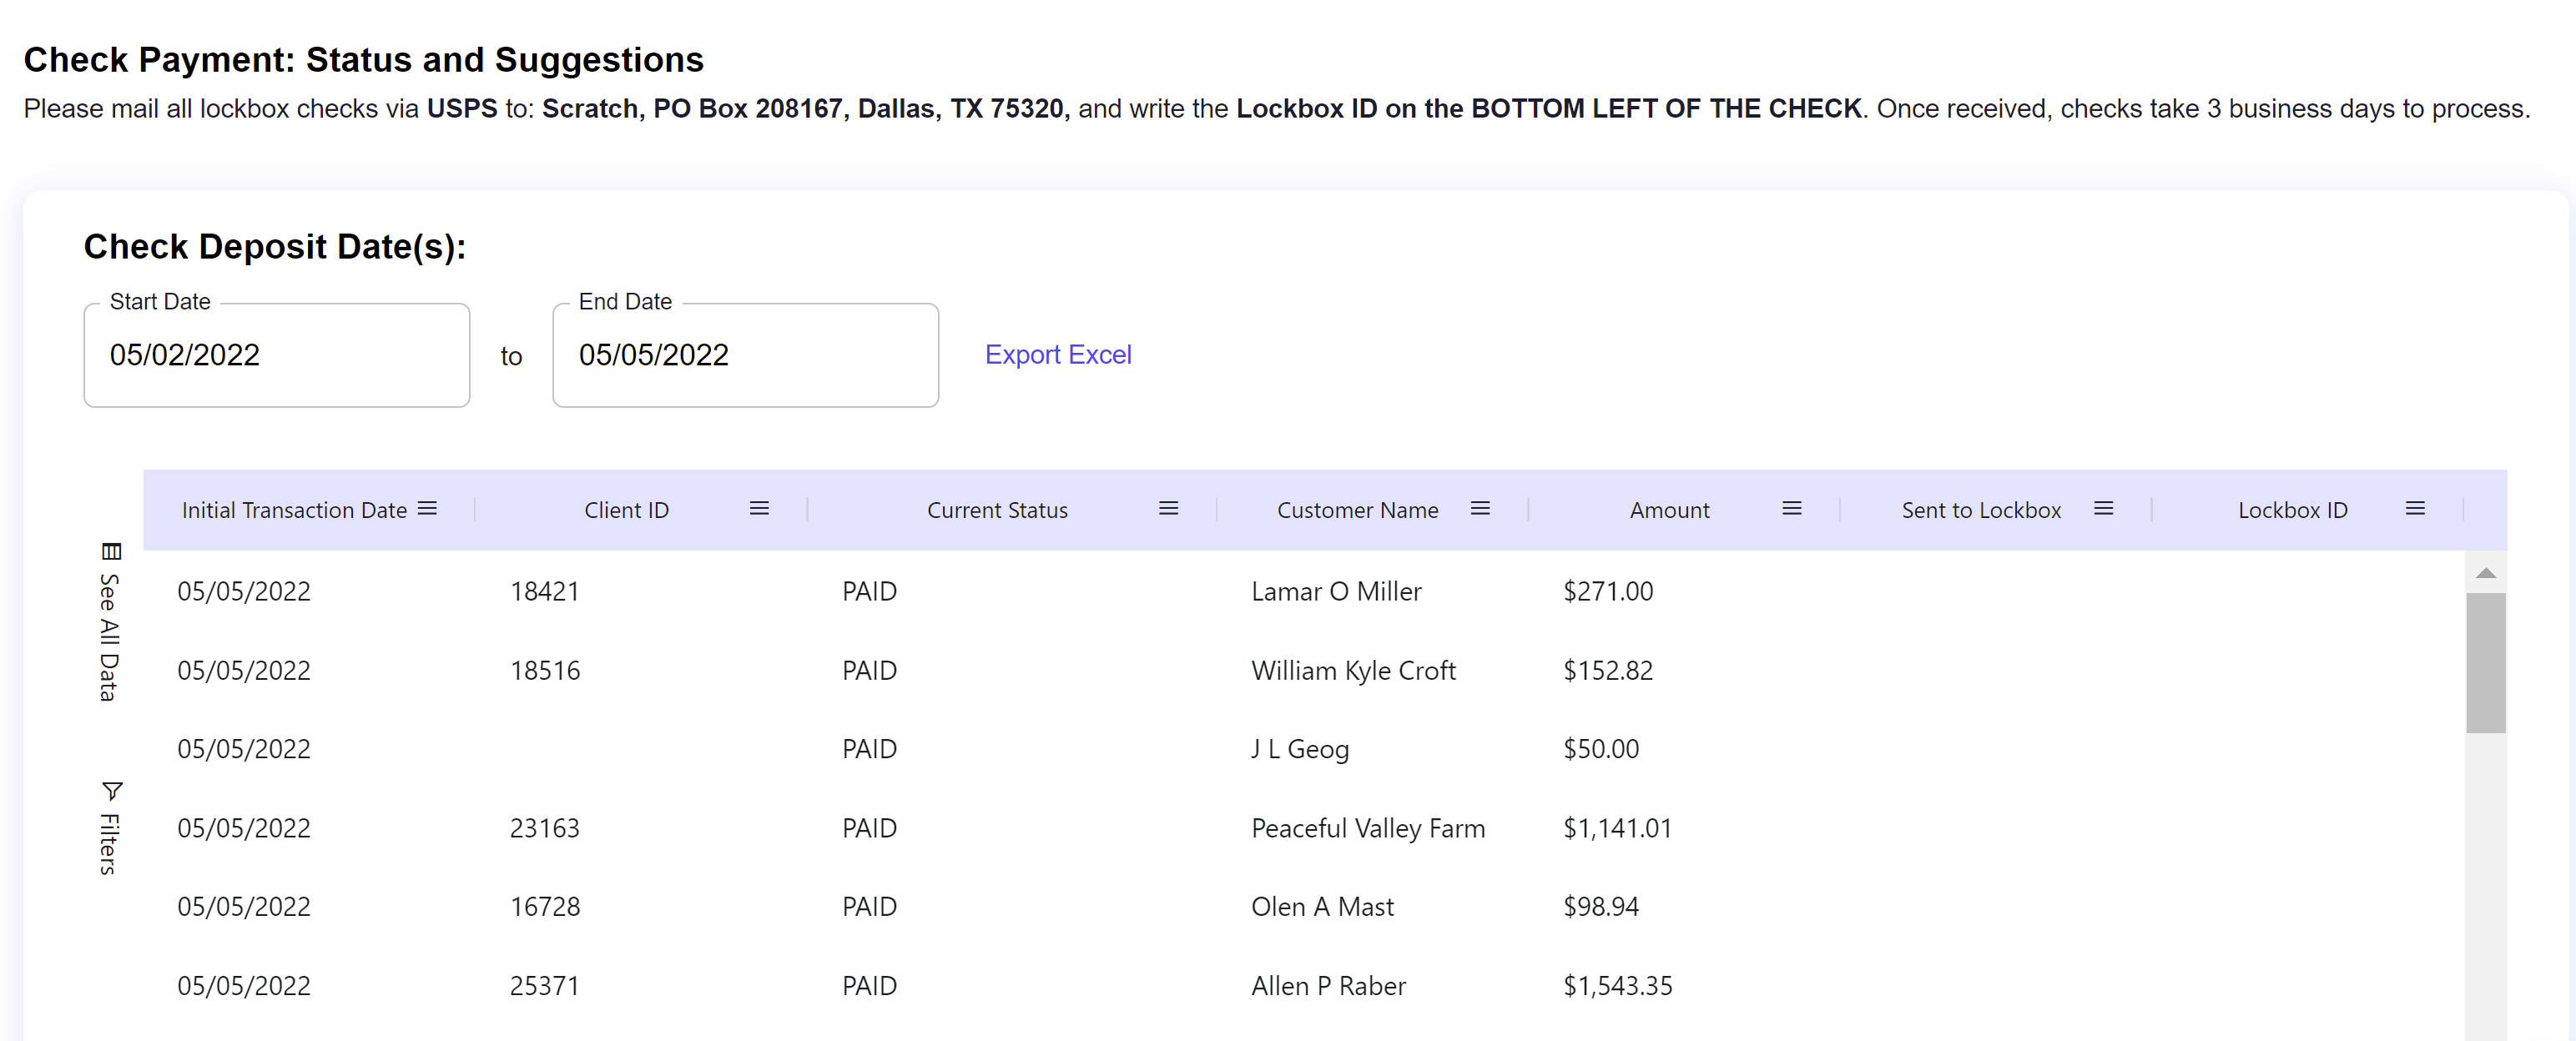The image size is (2576, 1041).
Task: Click amount $152.82
Action: click(1608, 670)
